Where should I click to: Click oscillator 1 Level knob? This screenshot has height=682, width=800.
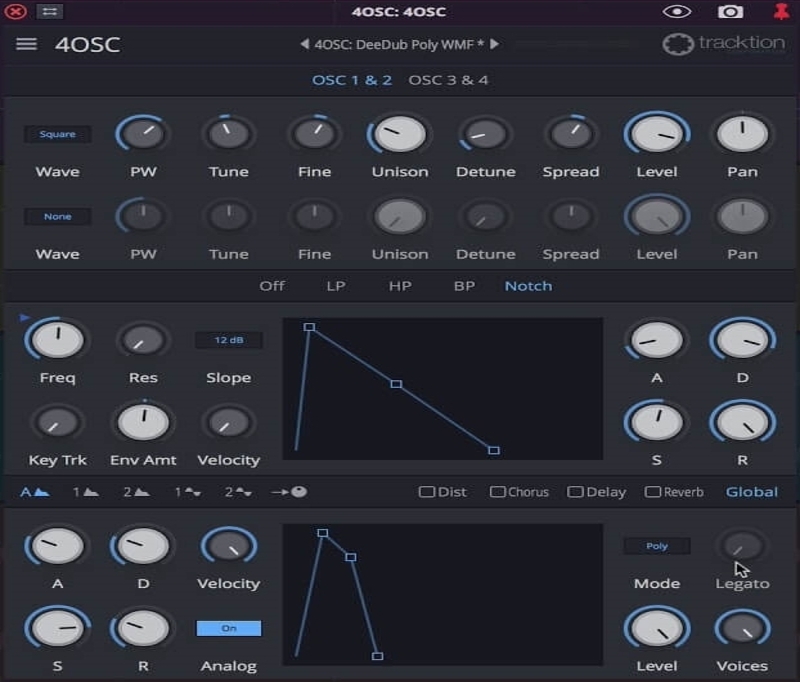[x=657, y=134]
